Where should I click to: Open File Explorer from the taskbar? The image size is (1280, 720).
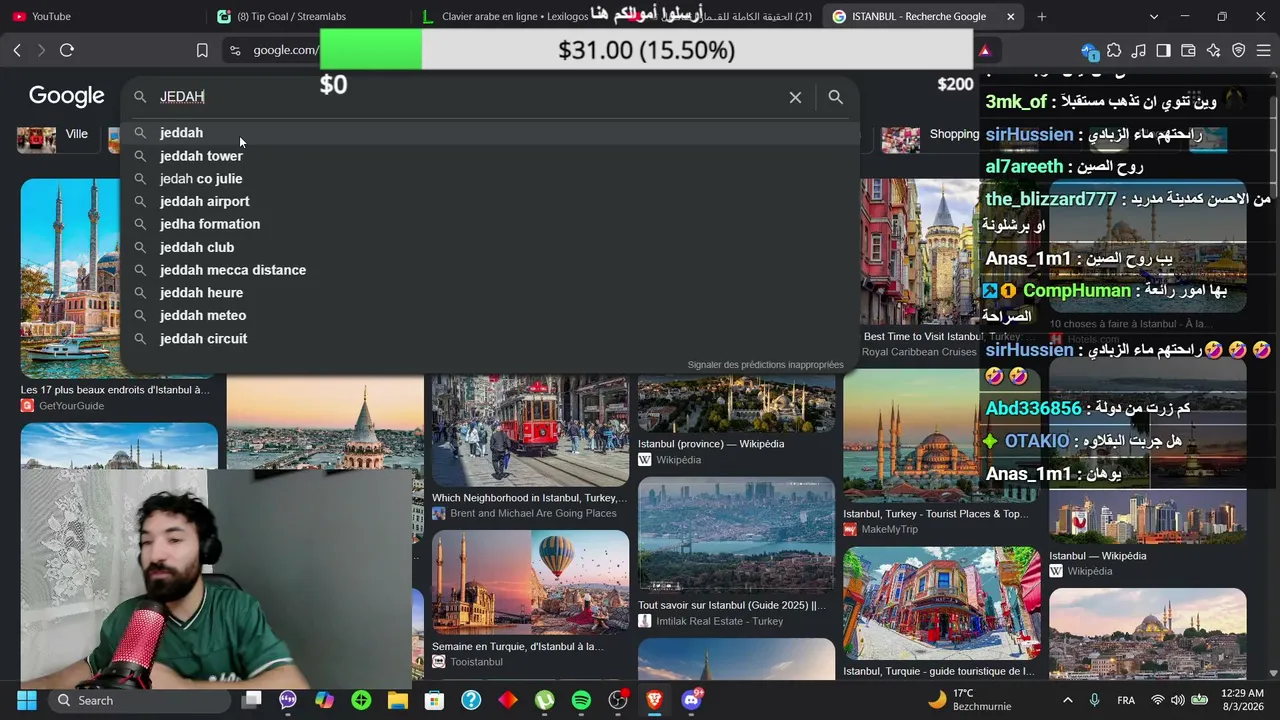398,700
